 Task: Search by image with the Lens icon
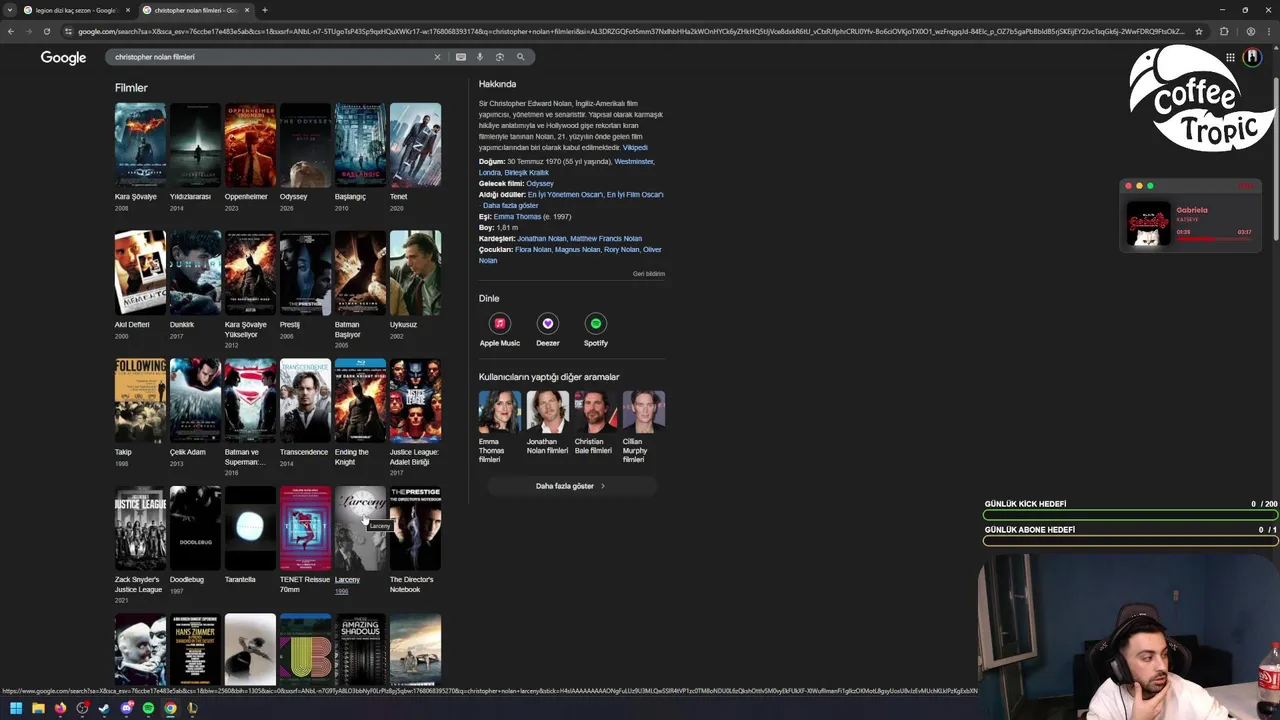click(500, 57)
